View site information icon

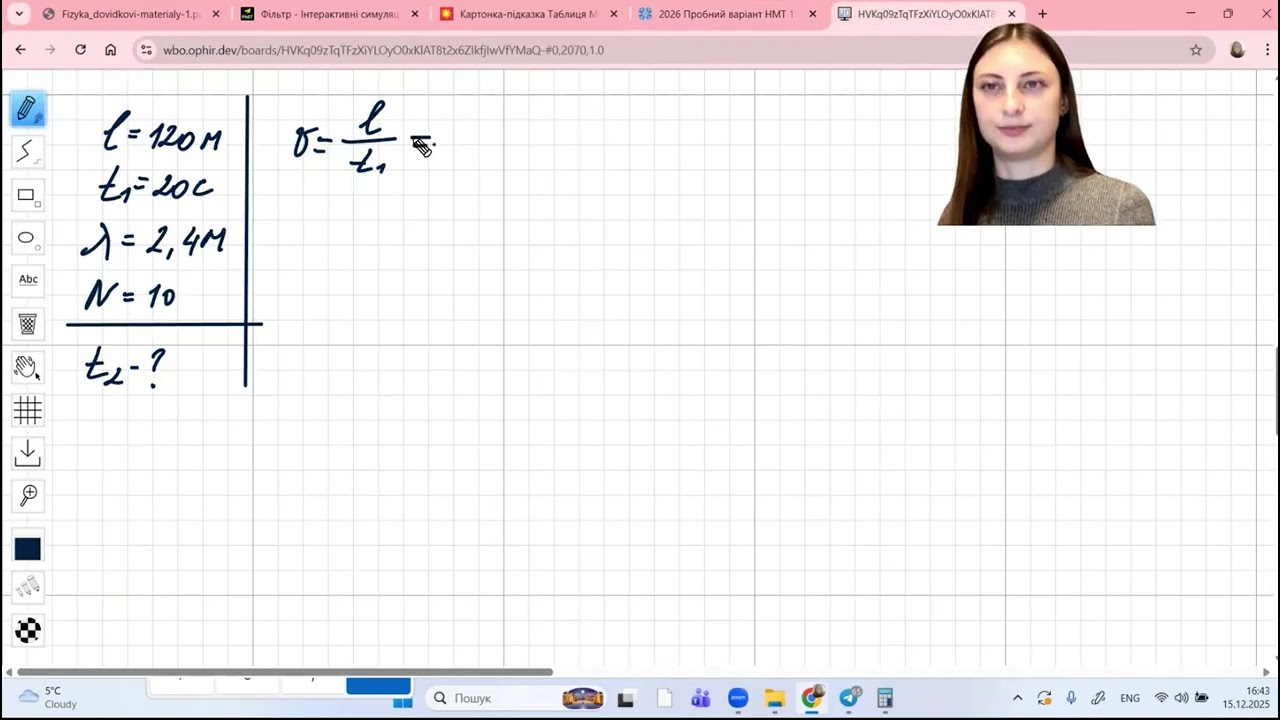click(146, 50)
